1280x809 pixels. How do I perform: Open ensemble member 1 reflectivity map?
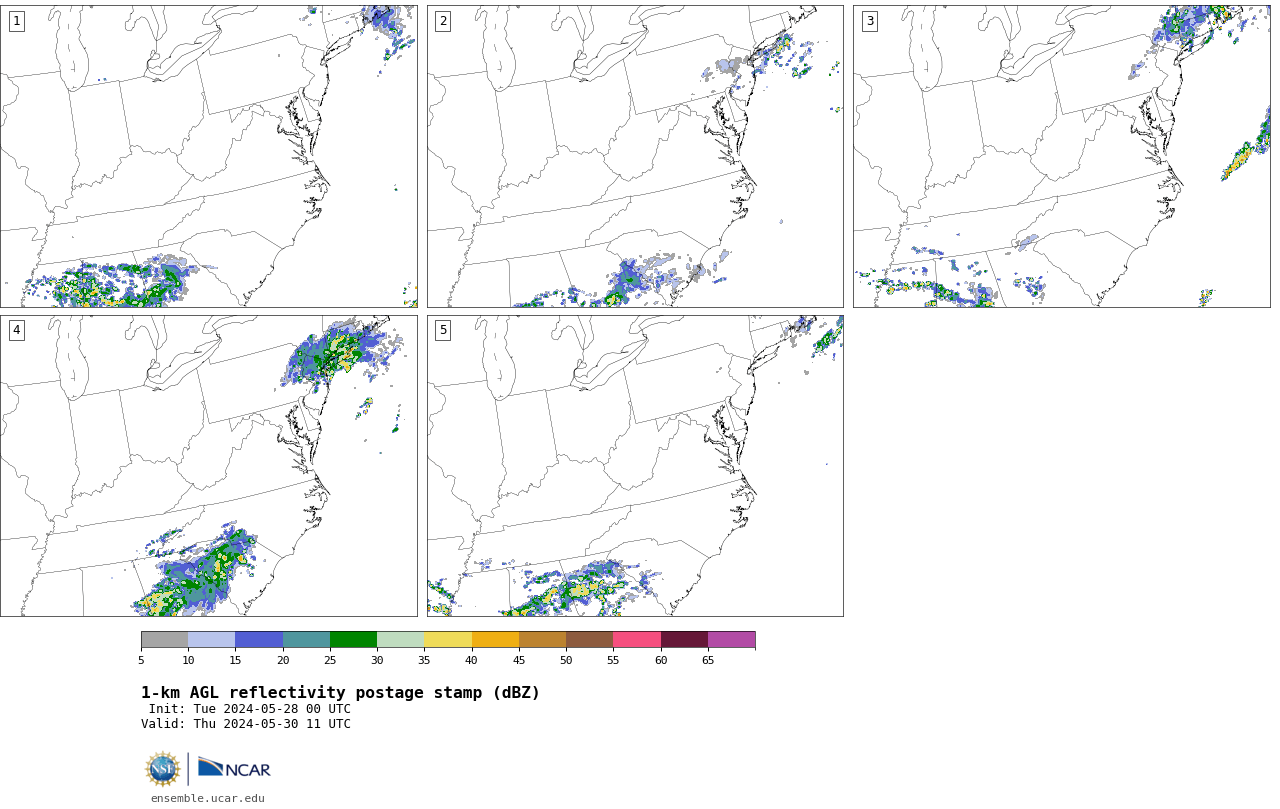click(208, 156)
